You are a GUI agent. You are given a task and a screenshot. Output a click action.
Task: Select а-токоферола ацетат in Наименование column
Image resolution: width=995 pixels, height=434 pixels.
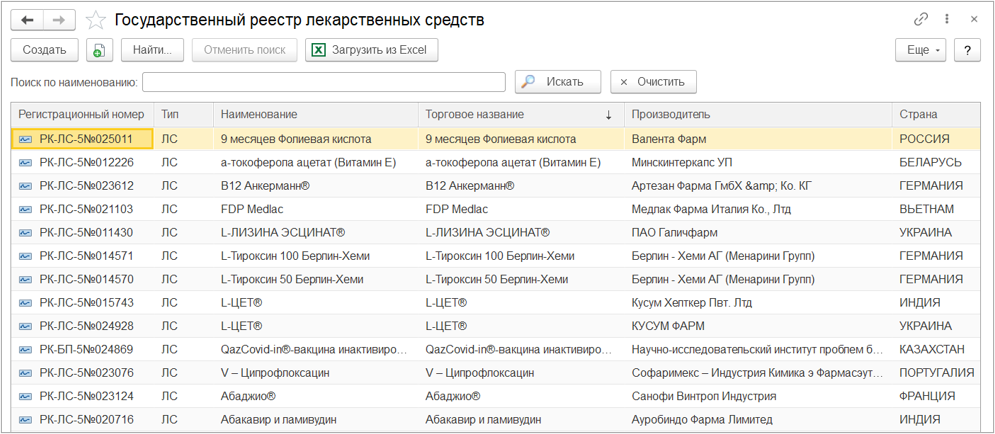pos(308,162)
